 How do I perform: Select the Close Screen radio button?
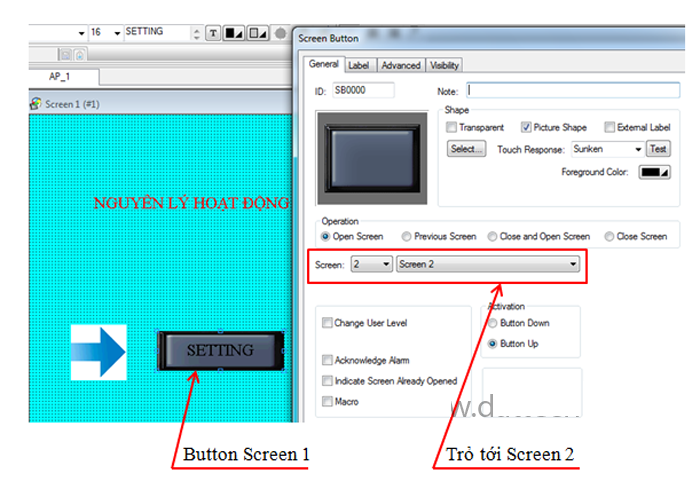coord(609,237)
